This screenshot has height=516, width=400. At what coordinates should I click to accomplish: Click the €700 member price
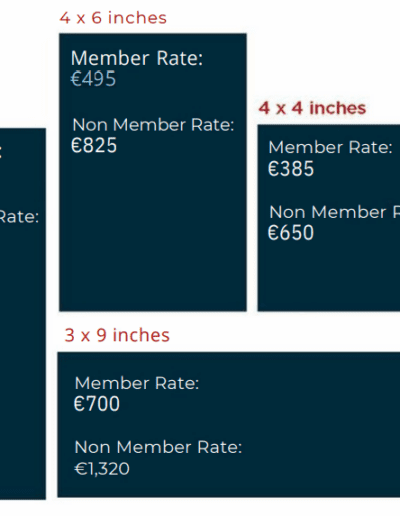(97, 404)
